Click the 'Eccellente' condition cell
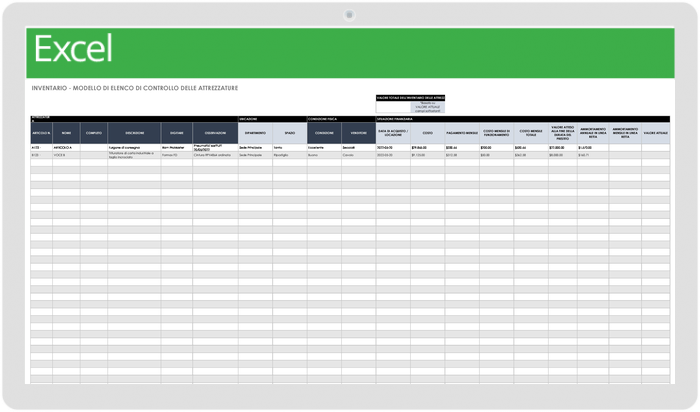 (x=324, y=148)
